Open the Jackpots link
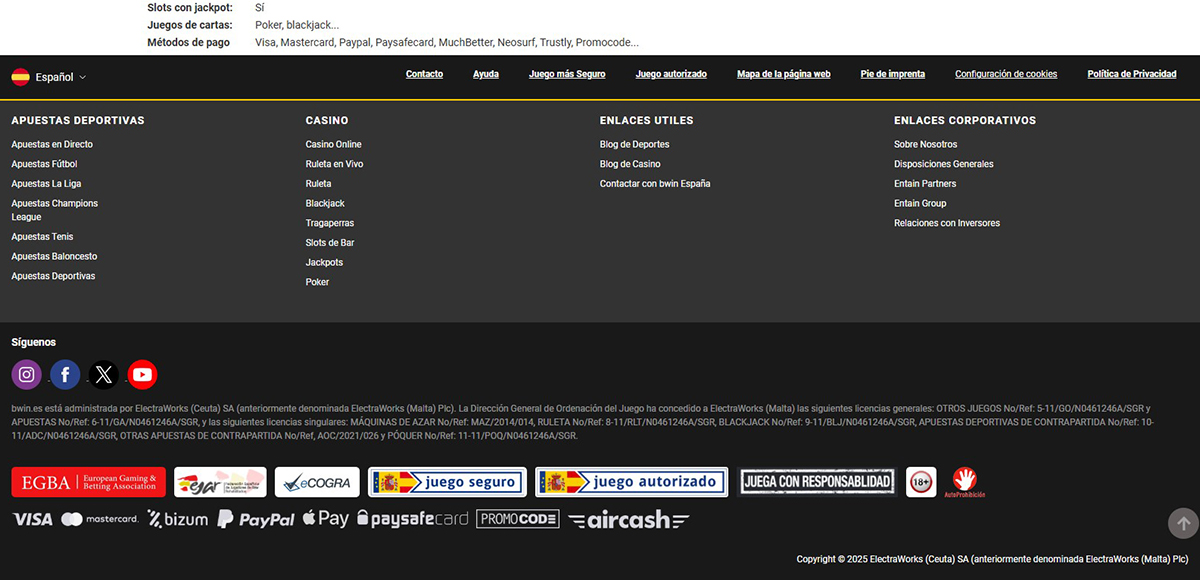Screen dimensions: 1200x580 [324, 262]
